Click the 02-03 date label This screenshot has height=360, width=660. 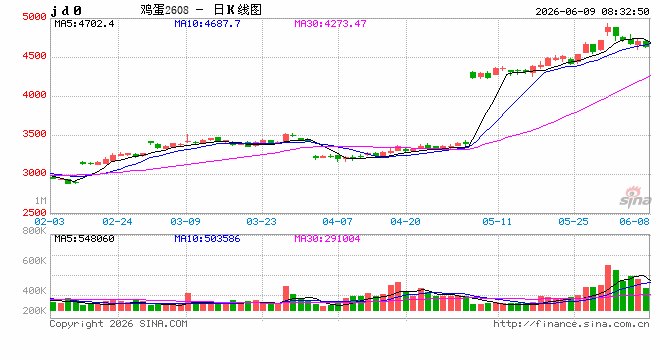pos(50,221)
